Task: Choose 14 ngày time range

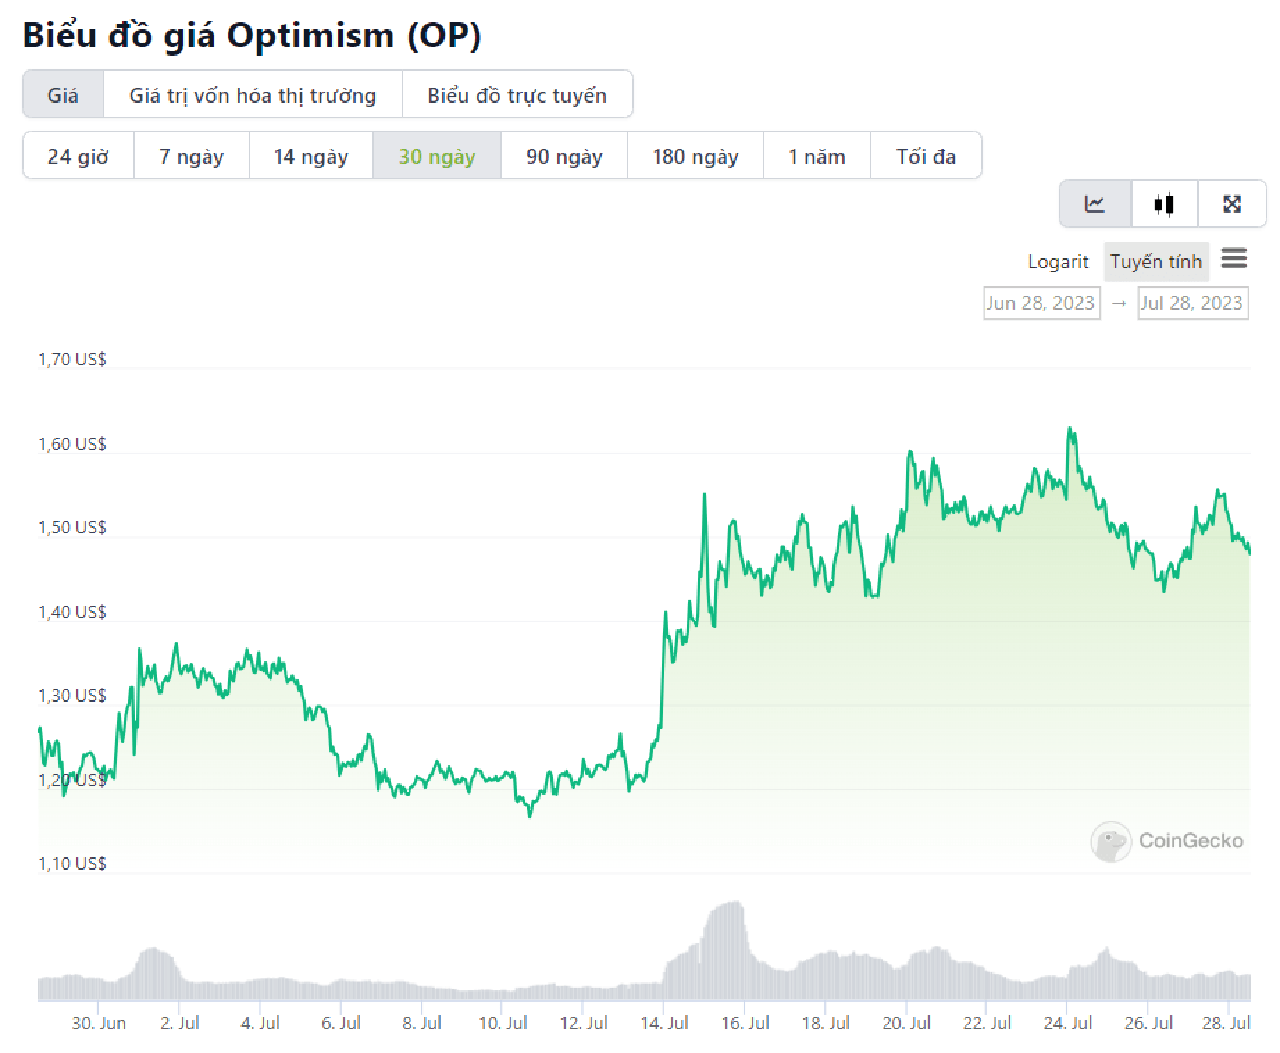Action: tap(311, 156)
